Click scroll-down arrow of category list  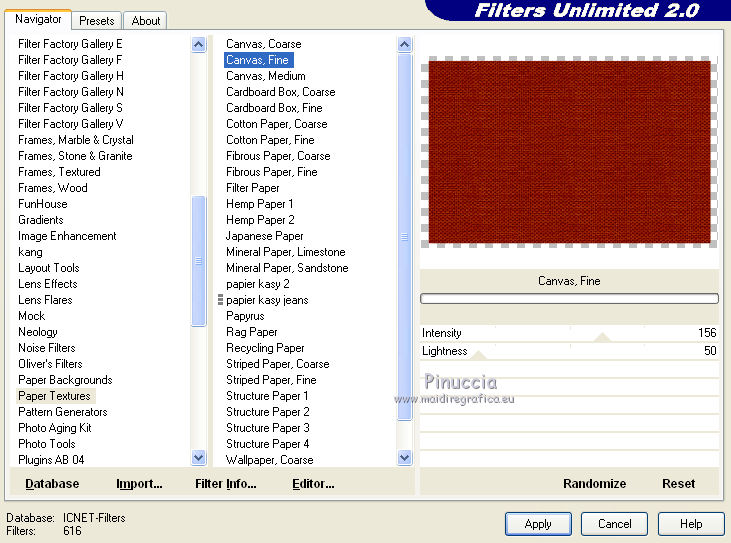pos(199,458)
